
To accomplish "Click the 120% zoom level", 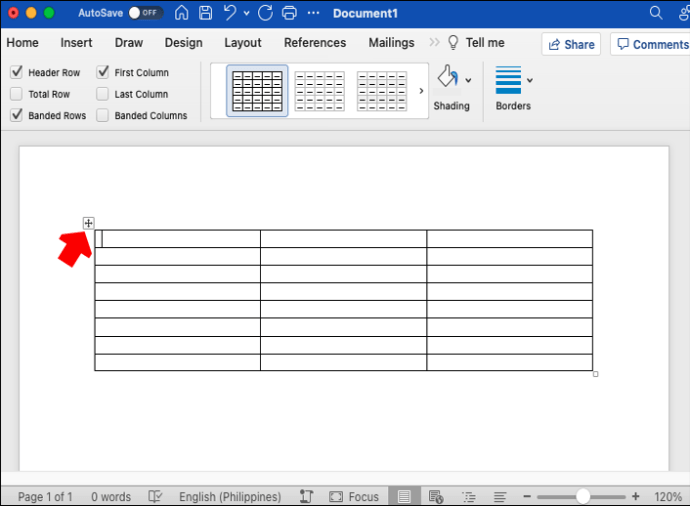I will click(668, 497).
